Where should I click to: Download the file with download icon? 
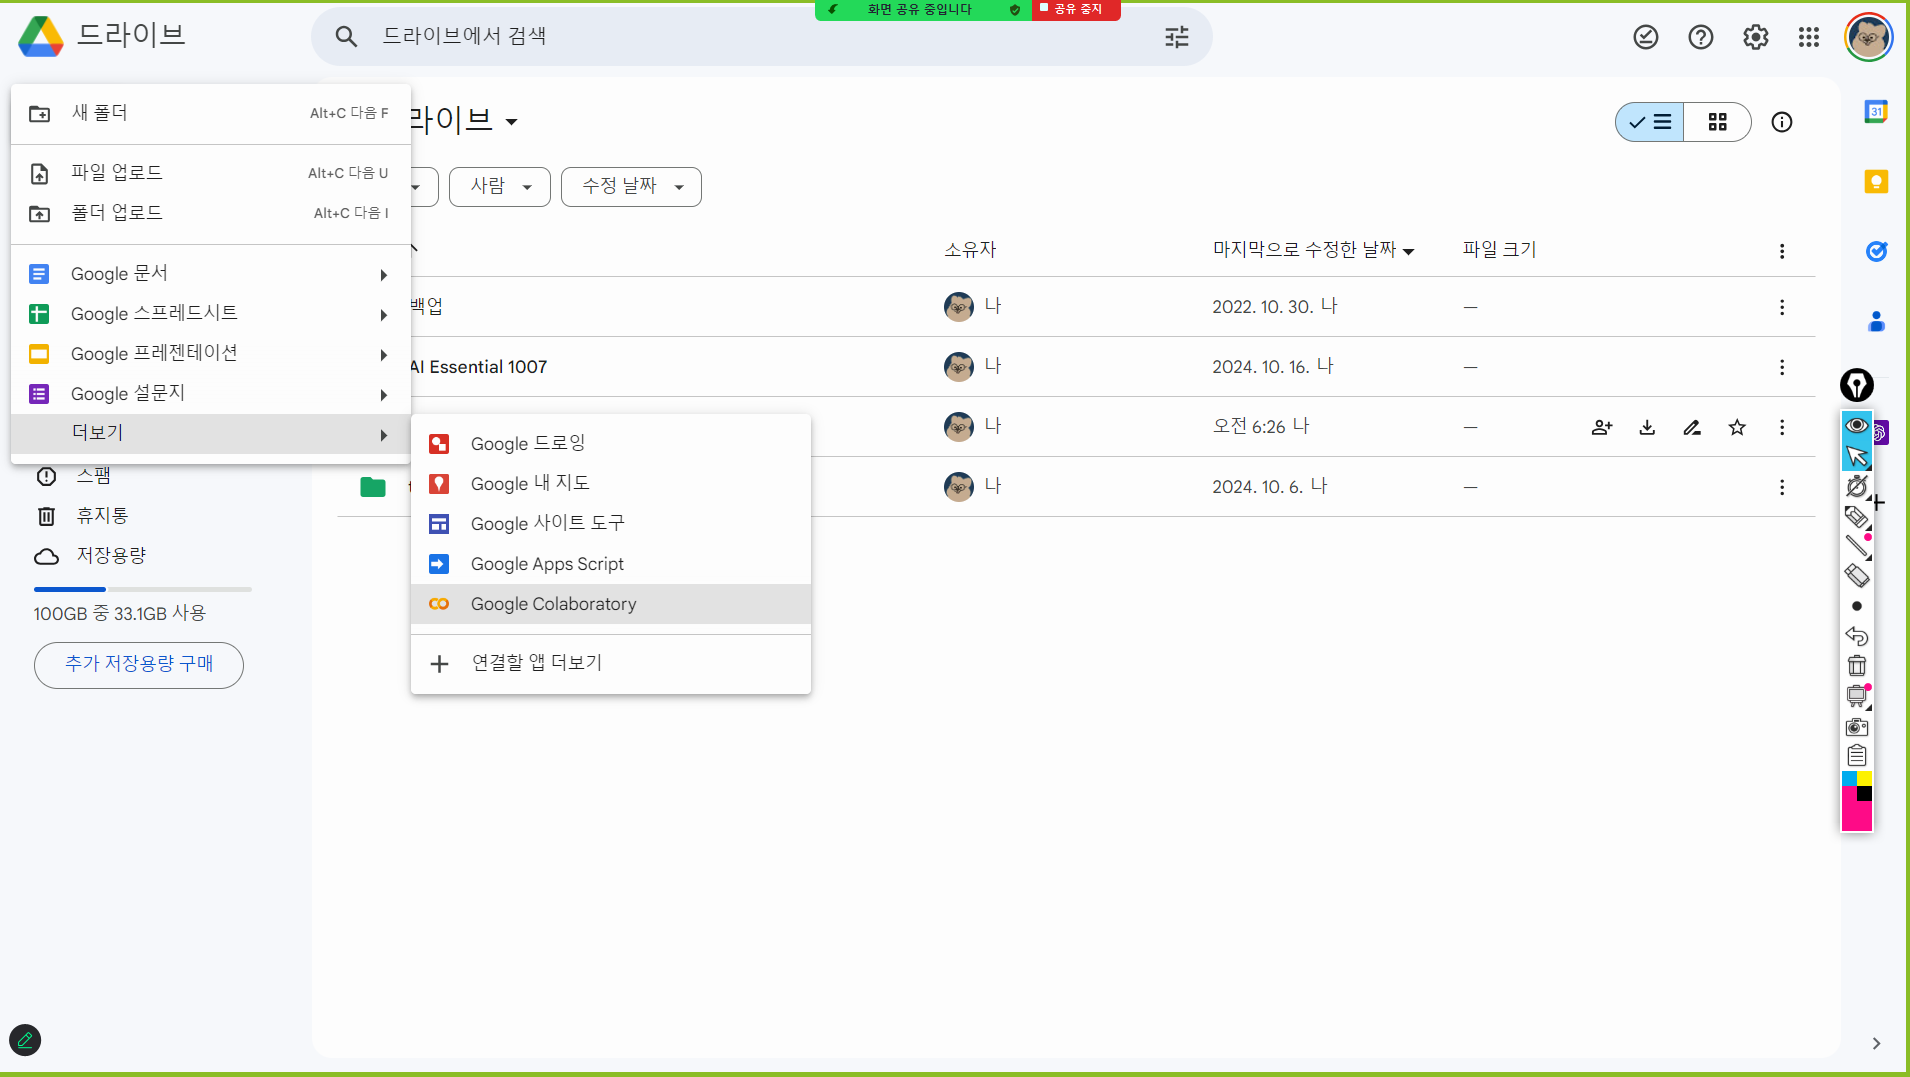pyautogui.click(x=1647, y=427)
